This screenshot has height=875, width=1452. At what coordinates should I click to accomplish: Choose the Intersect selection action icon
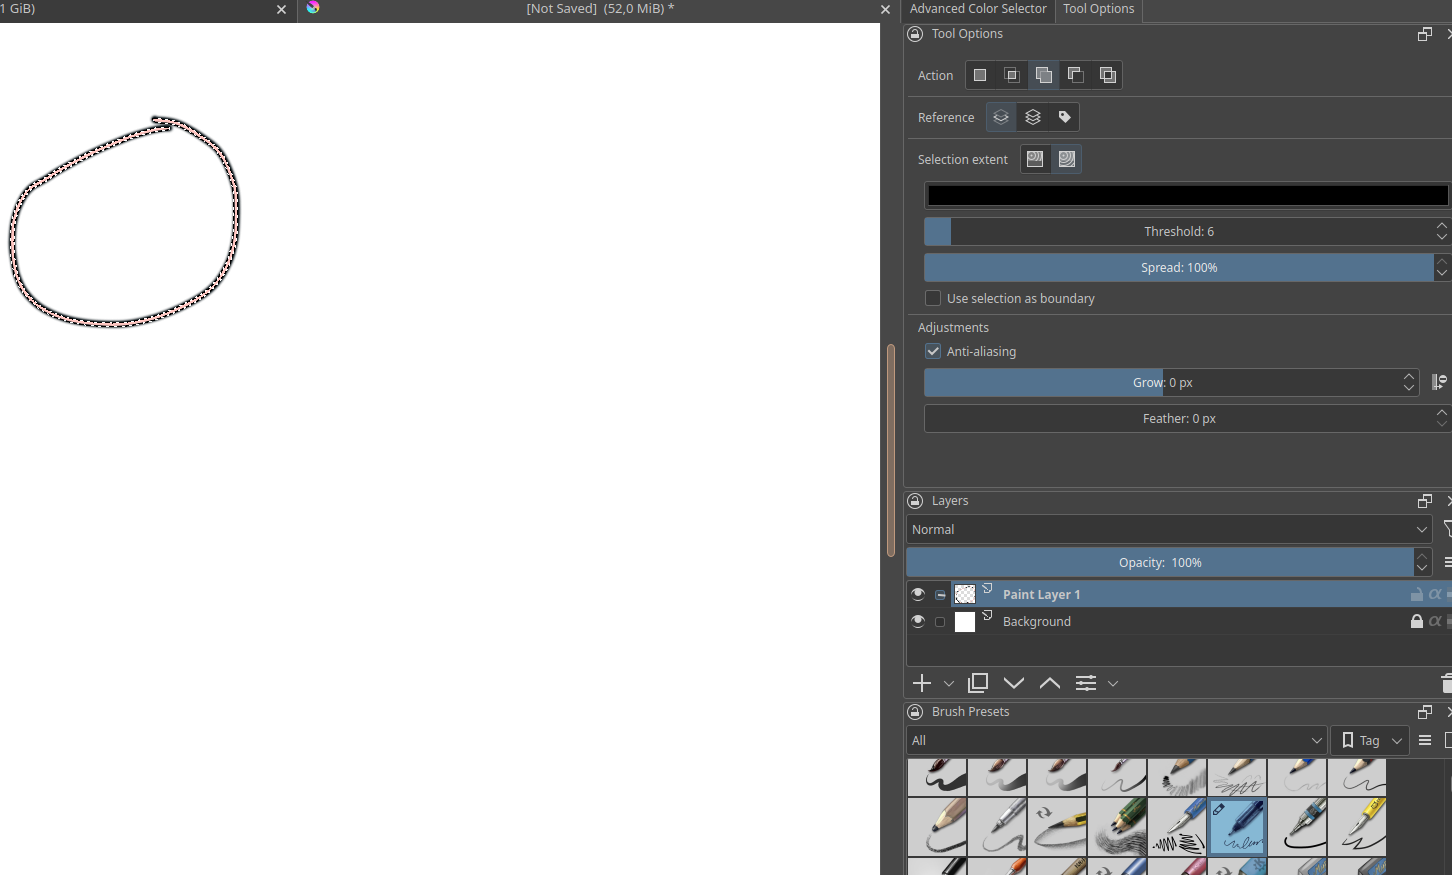(1012, 75)
